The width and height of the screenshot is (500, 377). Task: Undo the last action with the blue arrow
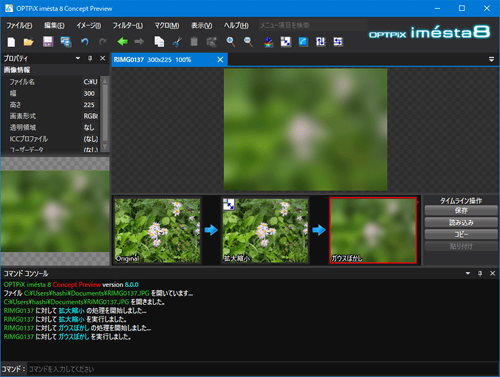pos(85,42)
